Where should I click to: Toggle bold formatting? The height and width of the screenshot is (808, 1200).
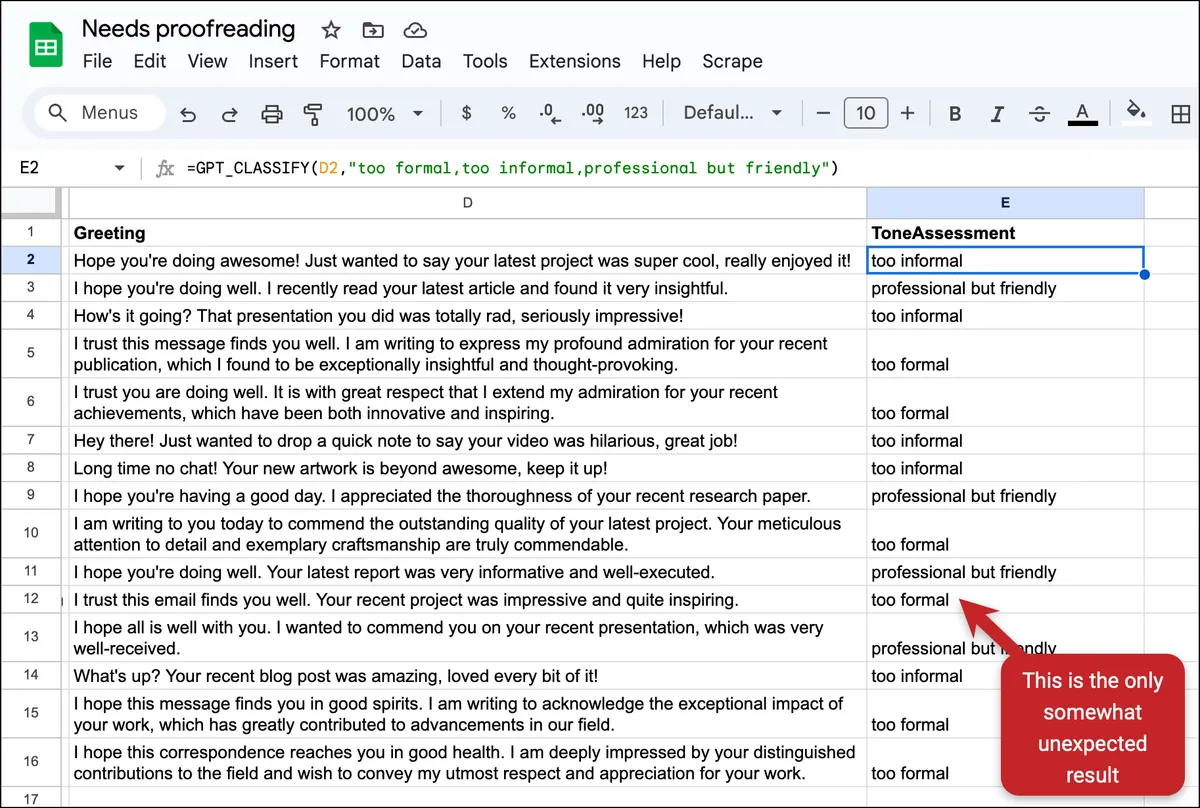click(955, 114)
